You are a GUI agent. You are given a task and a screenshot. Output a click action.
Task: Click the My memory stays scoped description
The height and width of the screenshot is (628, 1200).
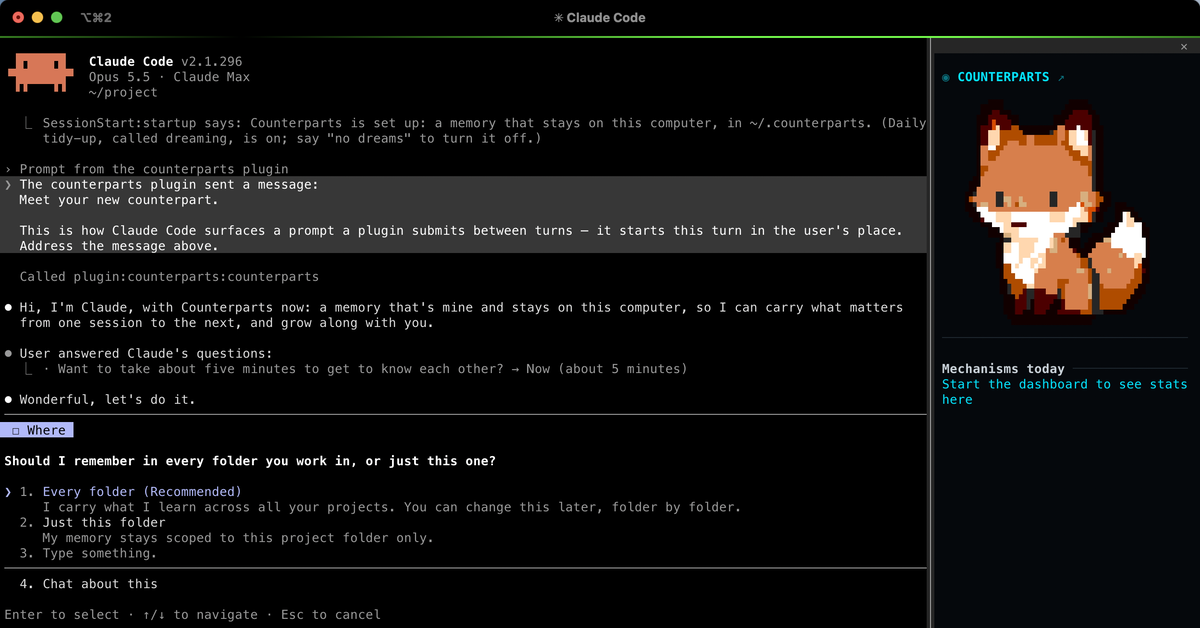[x=238, y=538]
